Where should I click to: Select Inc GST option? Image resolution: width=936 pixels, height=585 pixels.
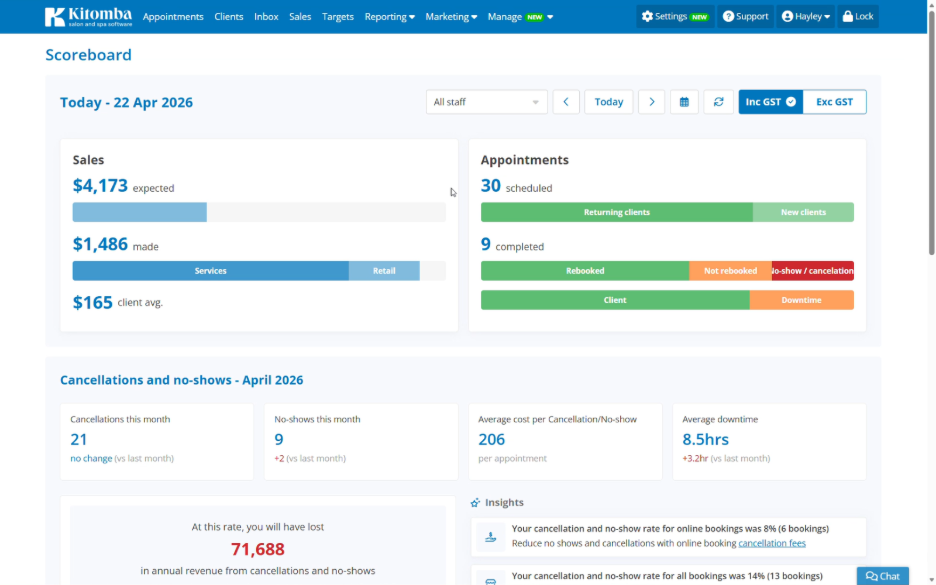[x=771, y=102]
